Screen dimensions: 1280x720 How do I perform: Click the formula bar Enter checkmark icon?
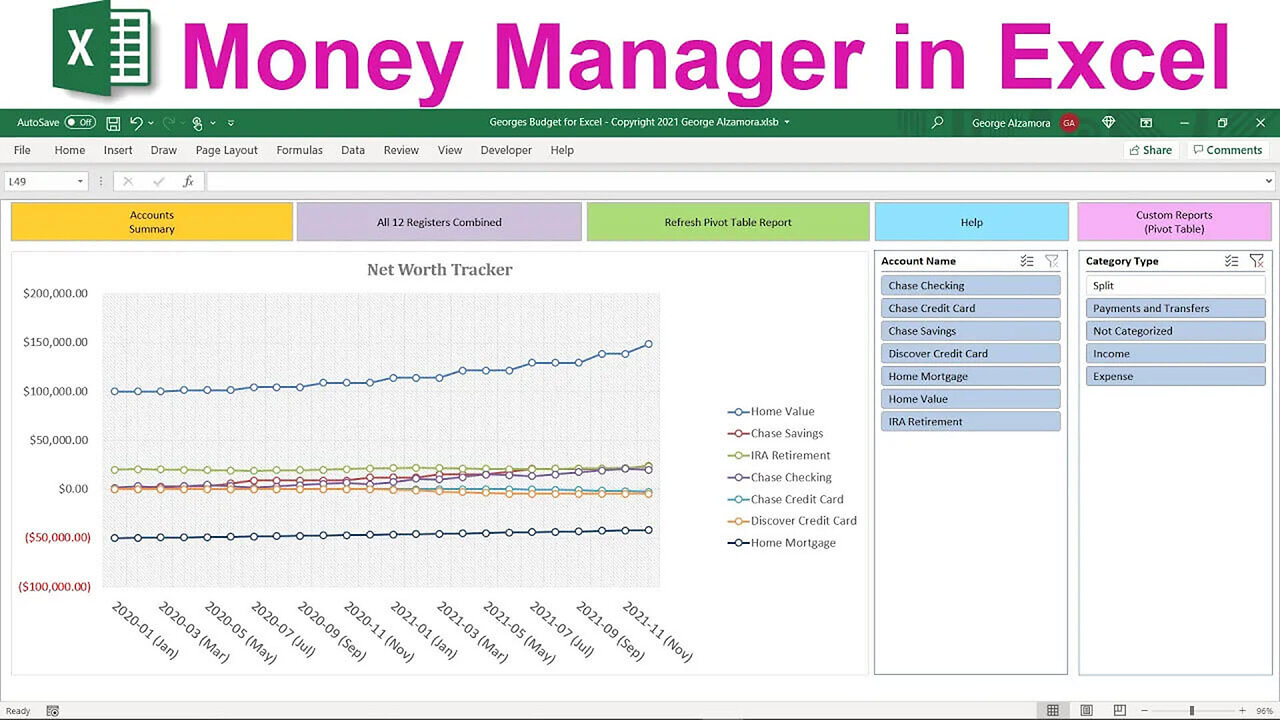158,181
